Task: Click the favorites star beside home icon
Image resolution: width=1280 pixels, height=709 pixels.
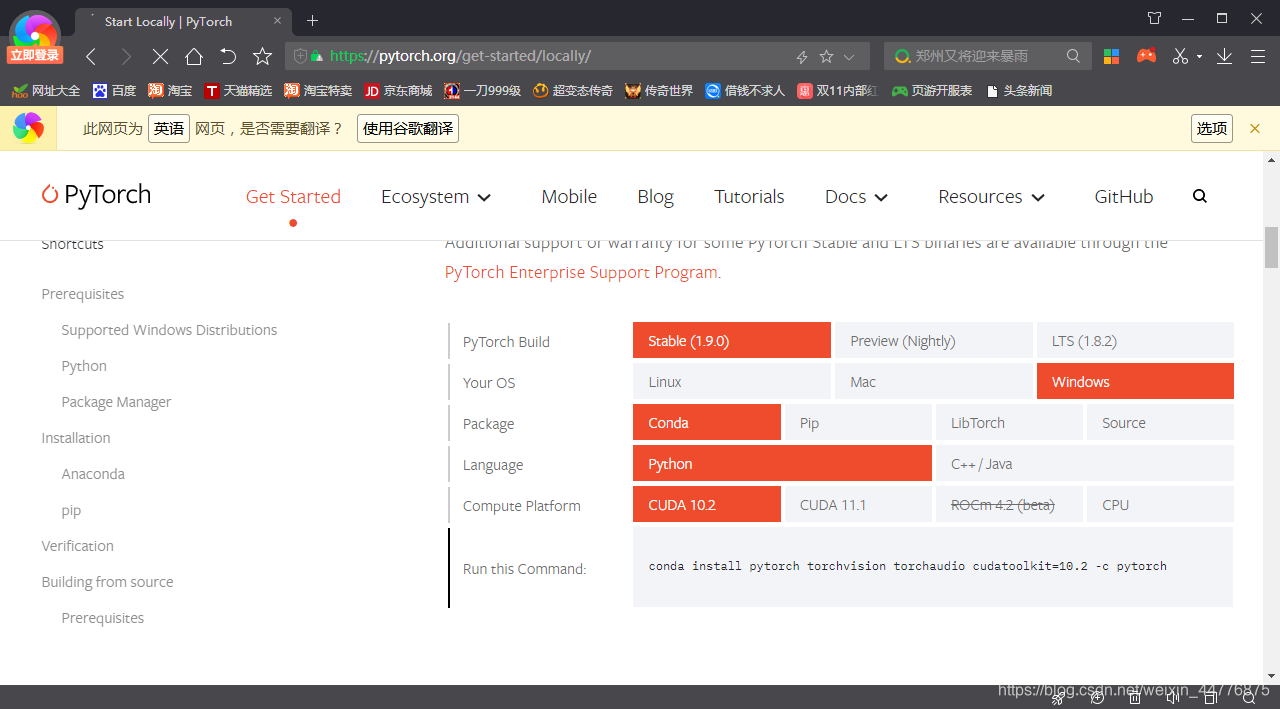Action: click(x=262, y=56)
